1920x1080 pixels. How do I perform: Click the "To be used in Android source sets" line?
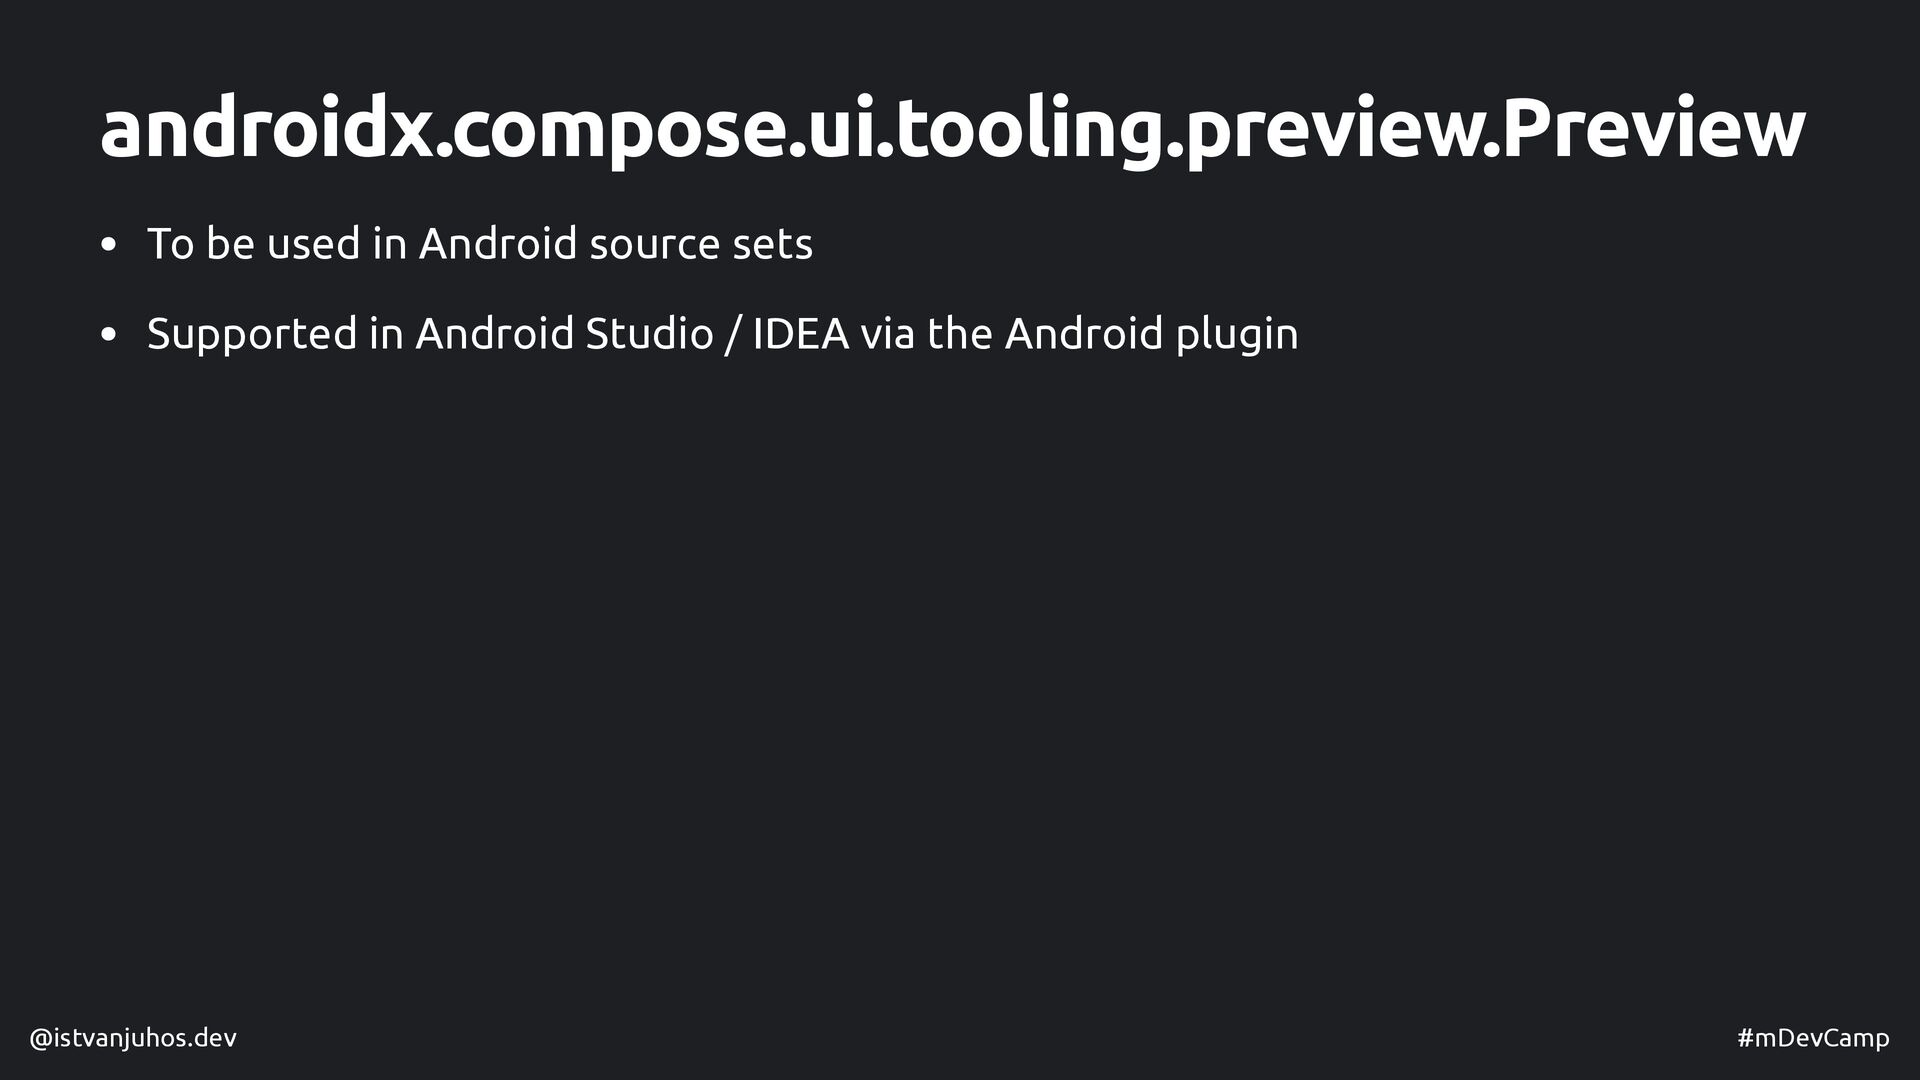pos(480,244)
